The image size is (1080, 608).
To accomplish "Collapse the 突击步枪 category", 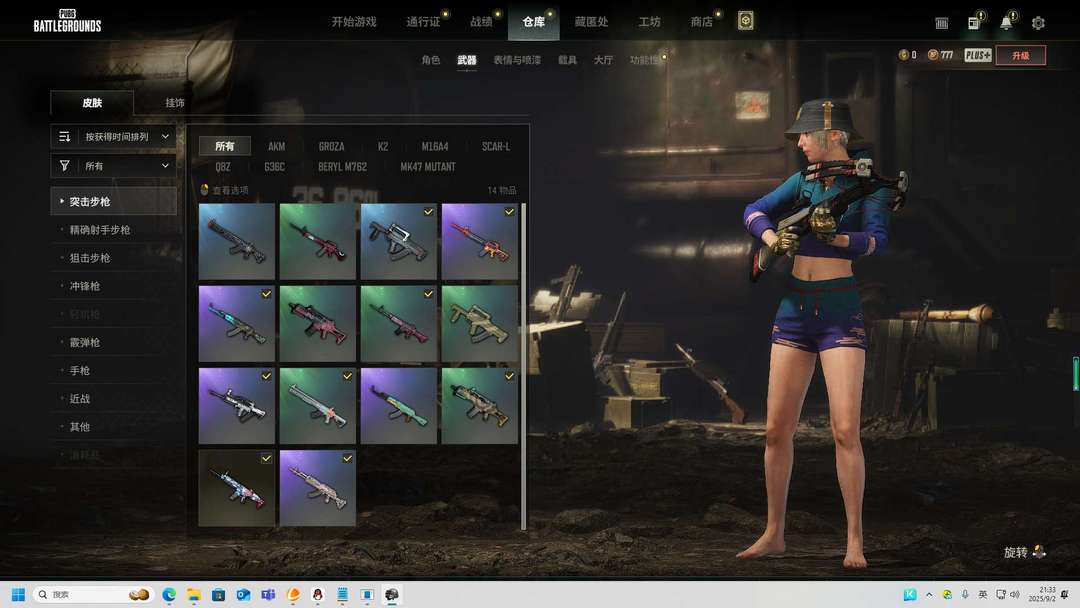I will pos(114,201).
